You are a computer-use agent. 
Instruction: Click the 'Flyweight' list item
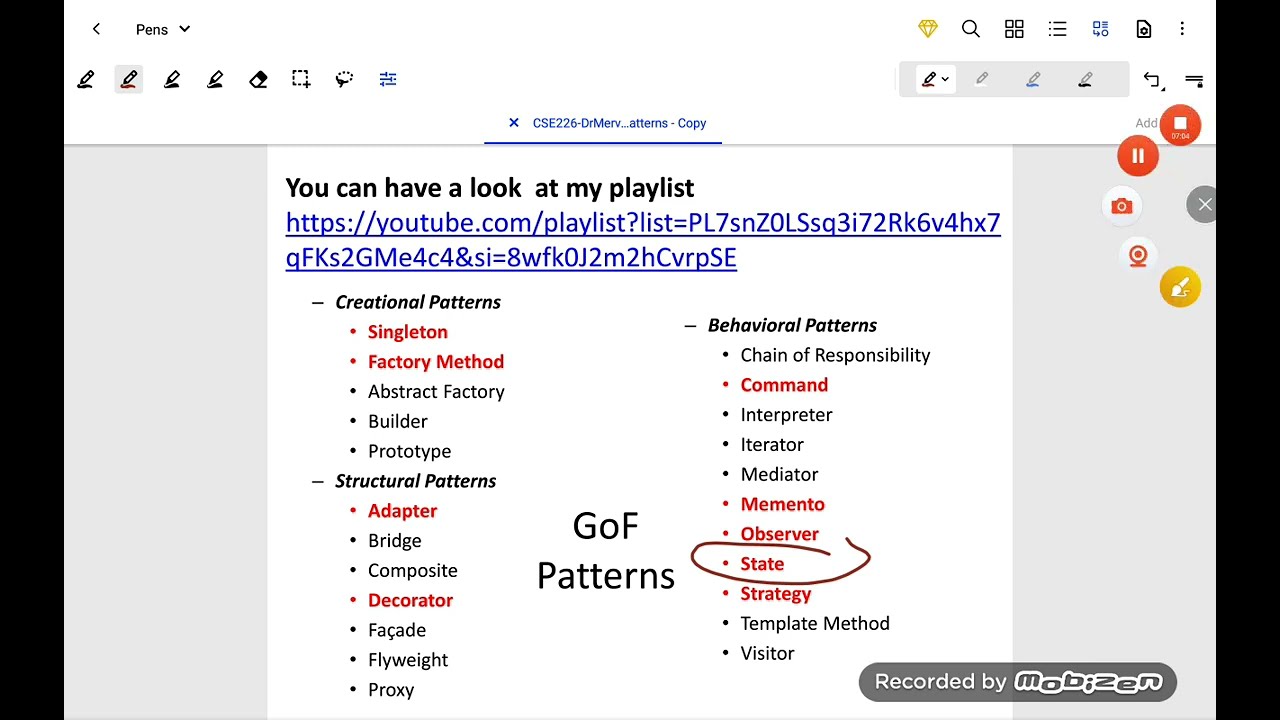(407, 660)
